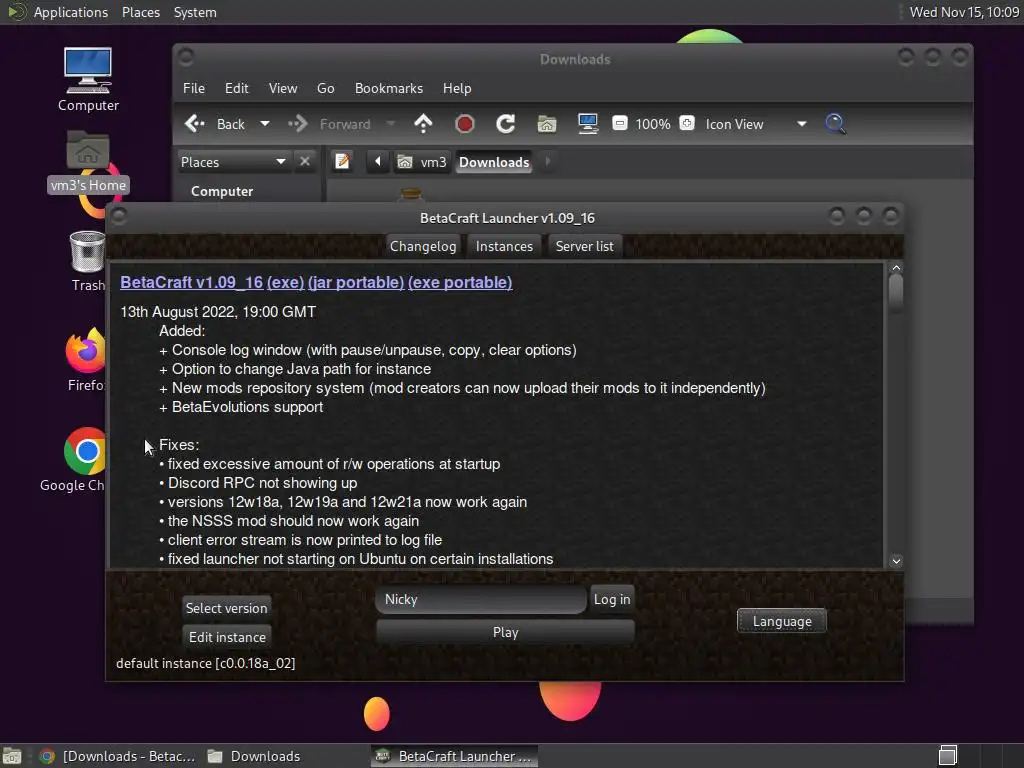Open the Places sidebar dropdown
This screenshot has width=1024, height=768.
pyautogui.click(x=232, y=162)
